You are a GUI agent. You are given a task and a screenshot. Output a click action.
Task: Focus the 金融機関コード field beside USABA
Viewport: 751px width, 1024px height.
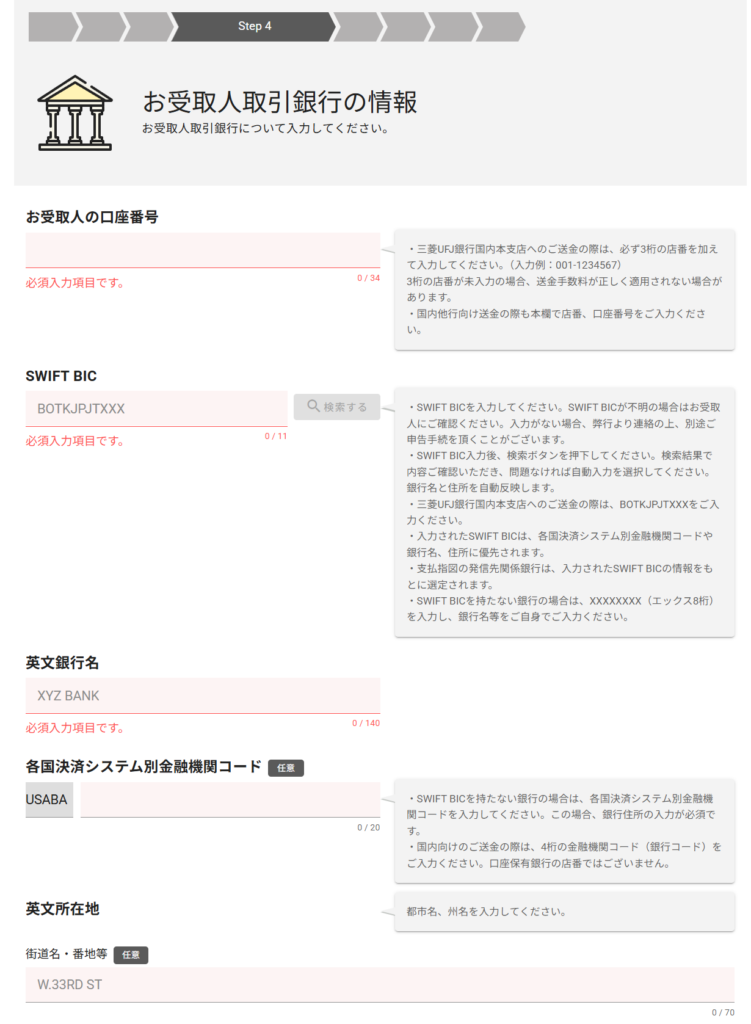coord(230,800)
